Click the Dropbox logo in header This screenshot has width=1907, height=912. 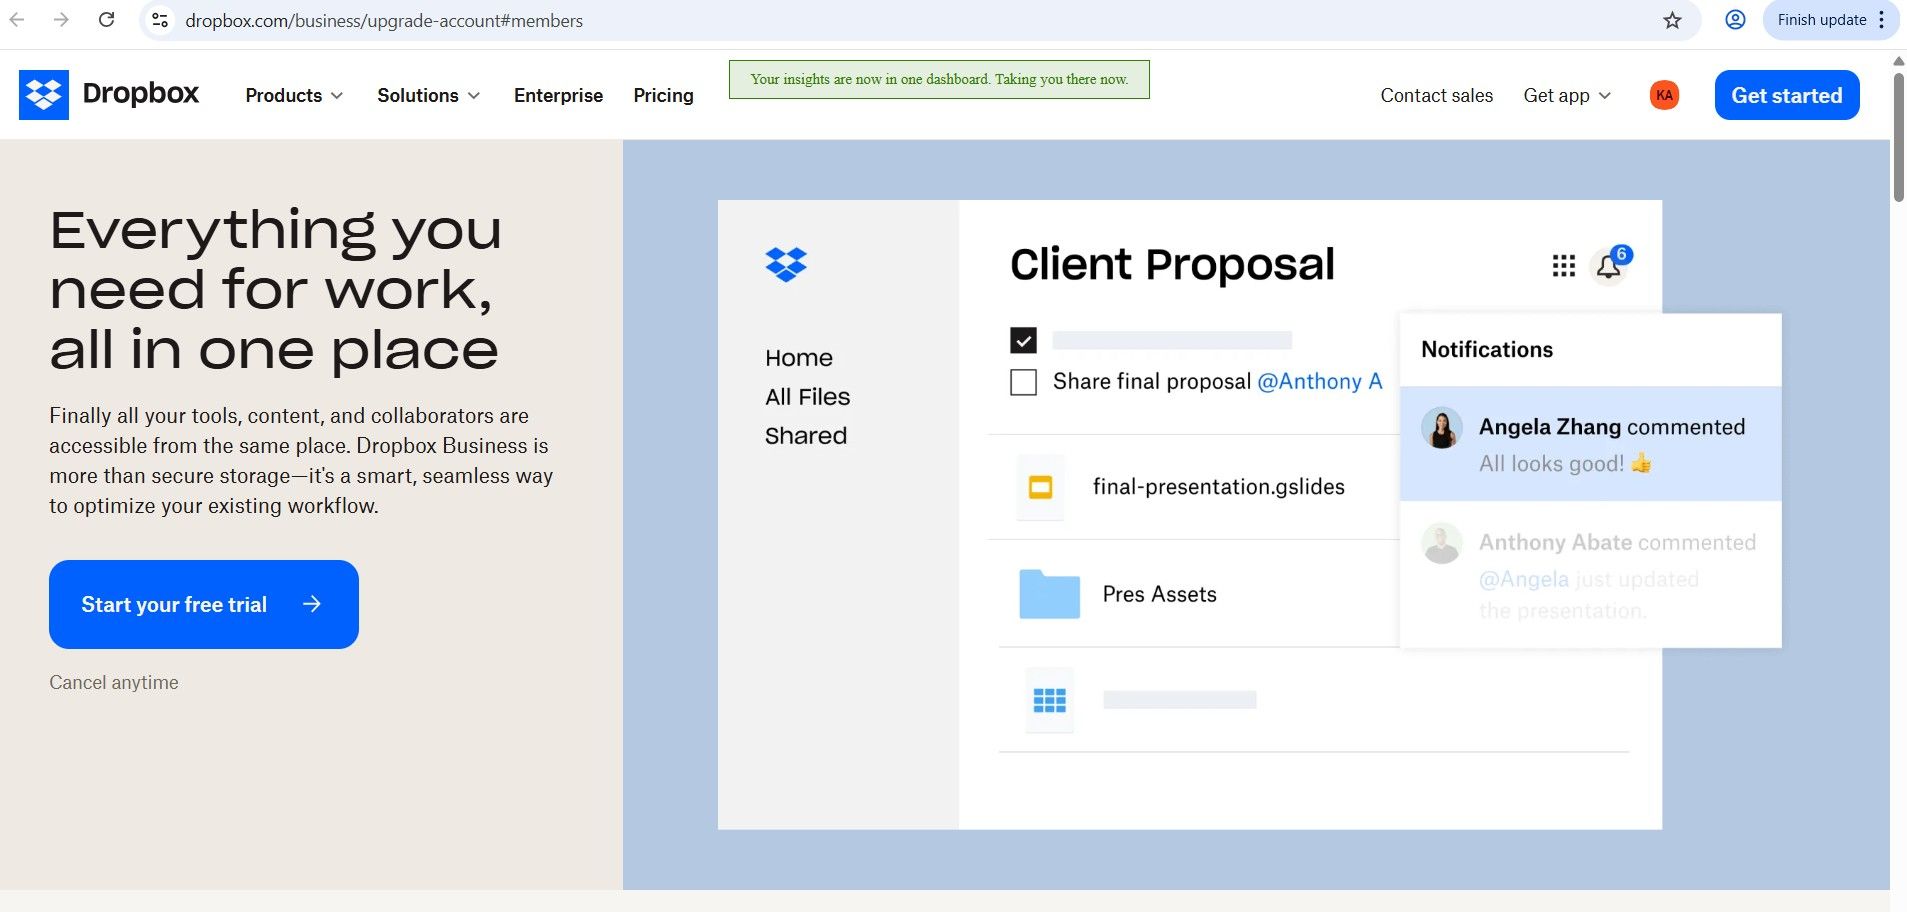pyautogui.click(x=109, y=95)
